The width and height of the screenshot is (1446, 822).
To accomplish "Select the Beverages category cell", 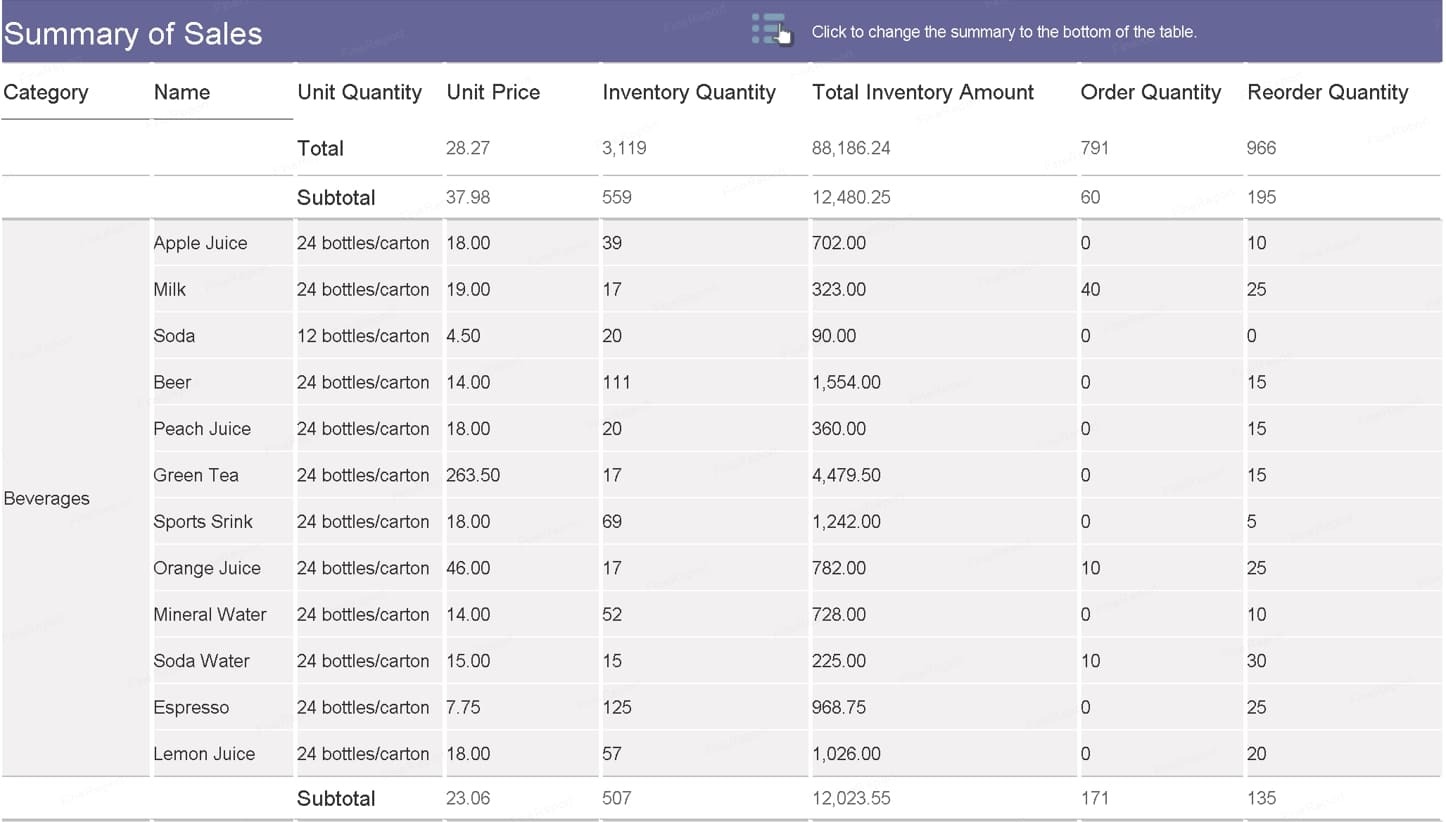I will 46,498.
